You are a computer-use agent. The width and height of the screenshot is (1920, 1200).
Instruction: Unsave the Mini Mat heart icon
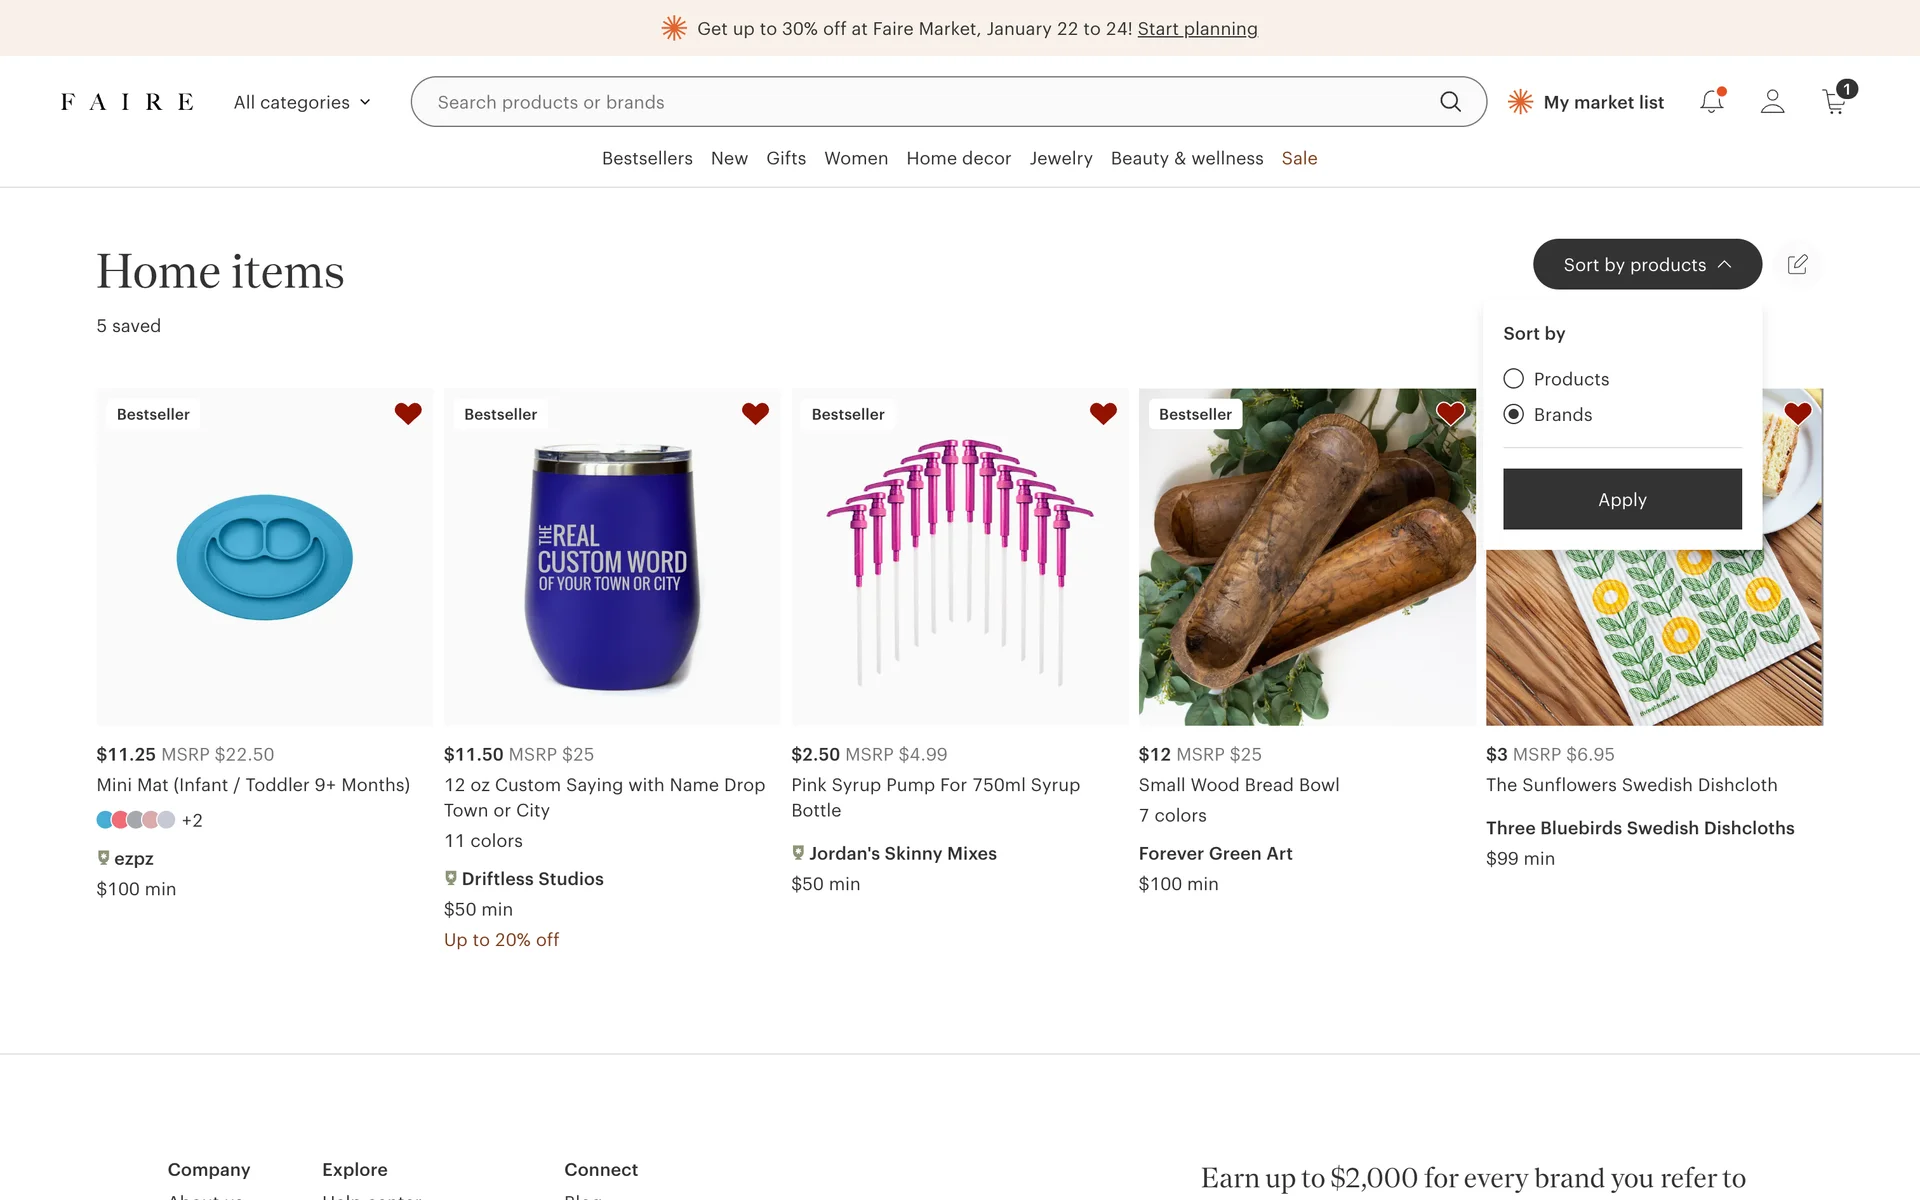[x=408, y=413]
